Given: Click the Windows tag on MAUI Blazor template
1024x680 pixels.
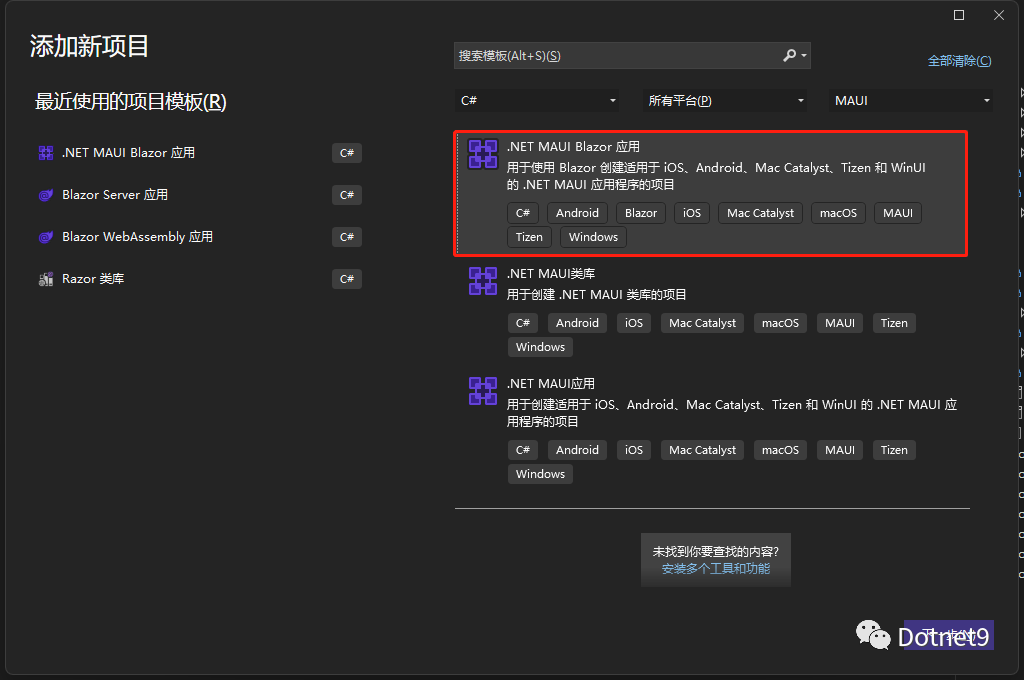Looking at the screenshot, I should point(593,237).
